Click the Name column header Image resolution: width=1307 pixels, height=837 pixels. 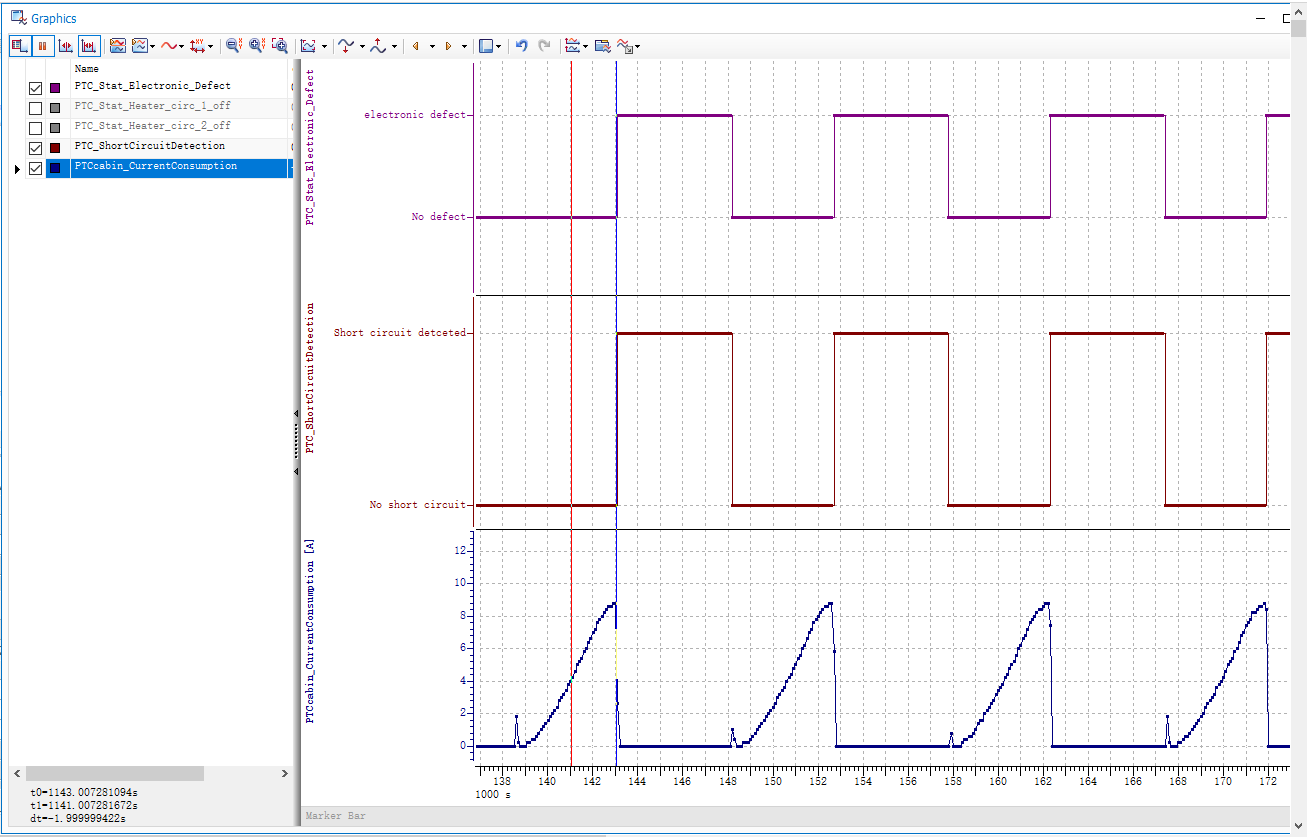click(87, 69)
